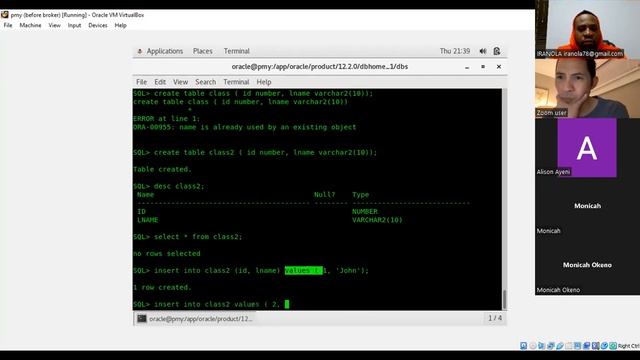Click the terminal cursor after 'values ( 2,'

287,304
